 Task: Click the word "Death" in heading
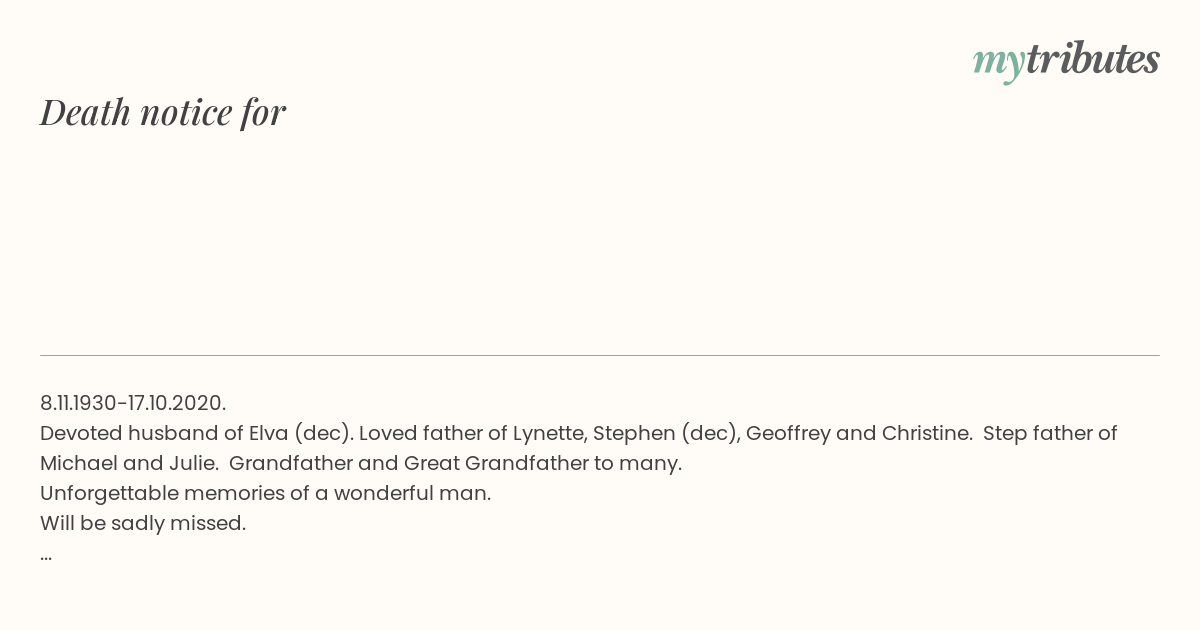click(86, 112)
